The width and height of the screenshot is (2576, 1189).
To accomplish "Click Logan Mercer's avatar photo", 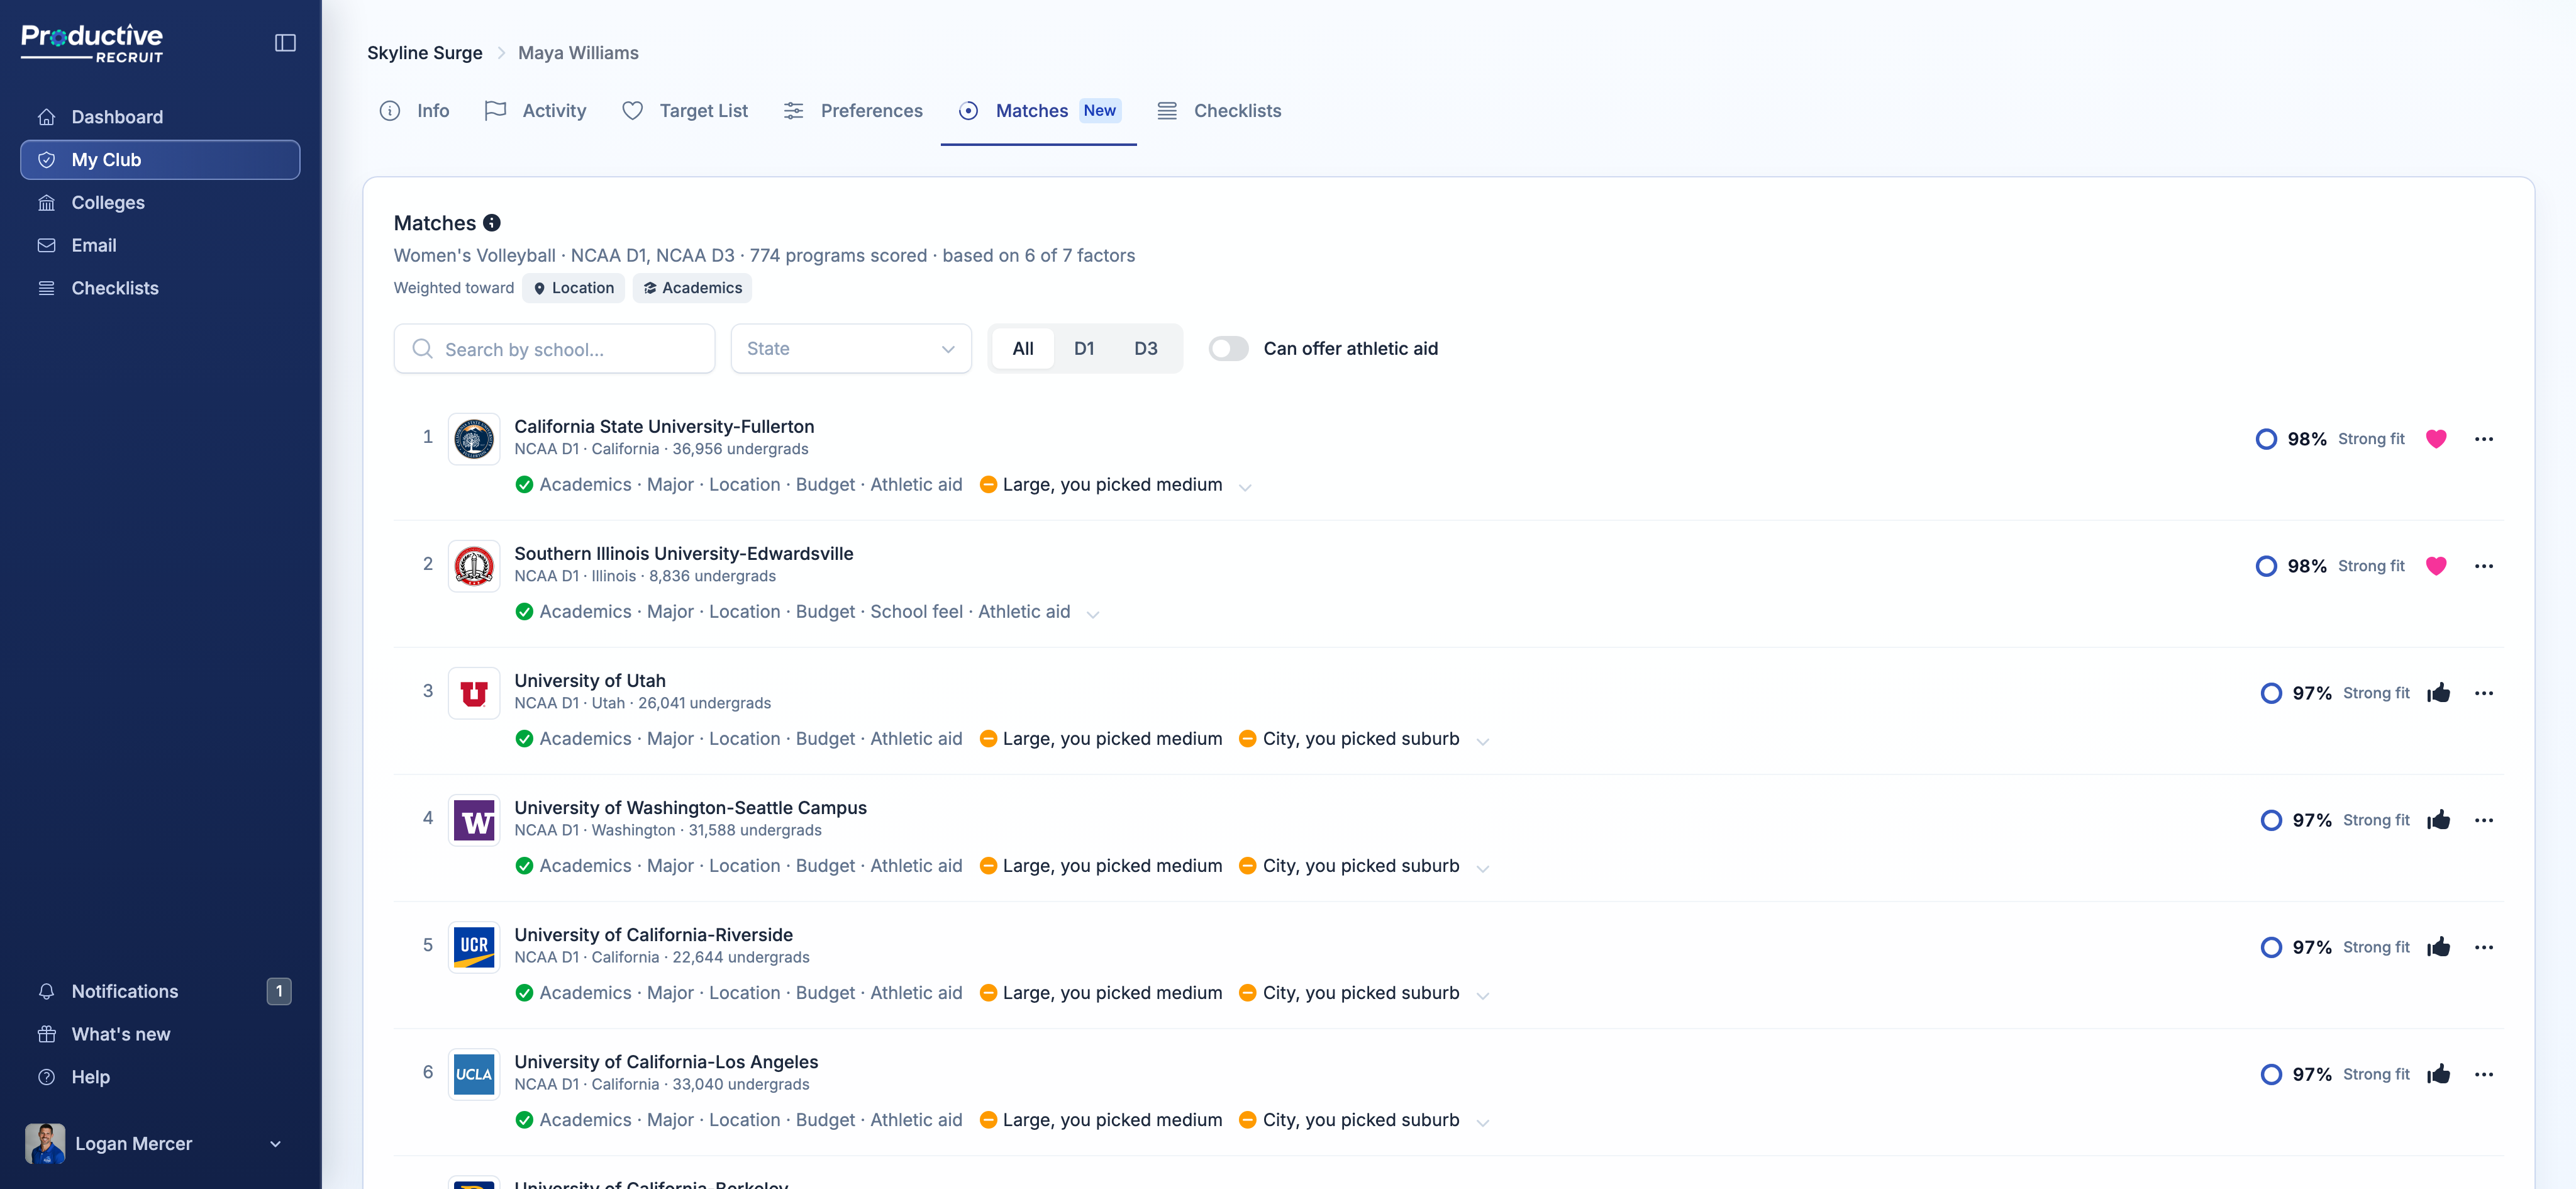I will pyautogui.click(x=45, y=1143).
